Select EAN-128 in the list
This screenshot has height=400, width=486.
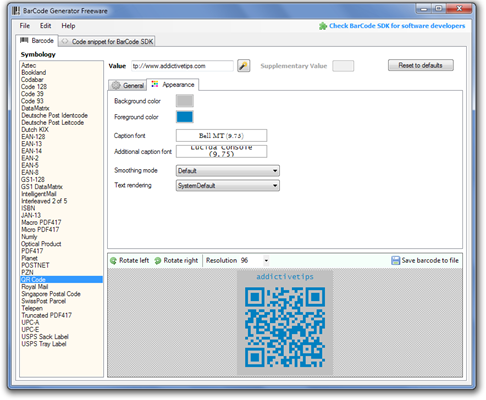click(x=33, y=137)
